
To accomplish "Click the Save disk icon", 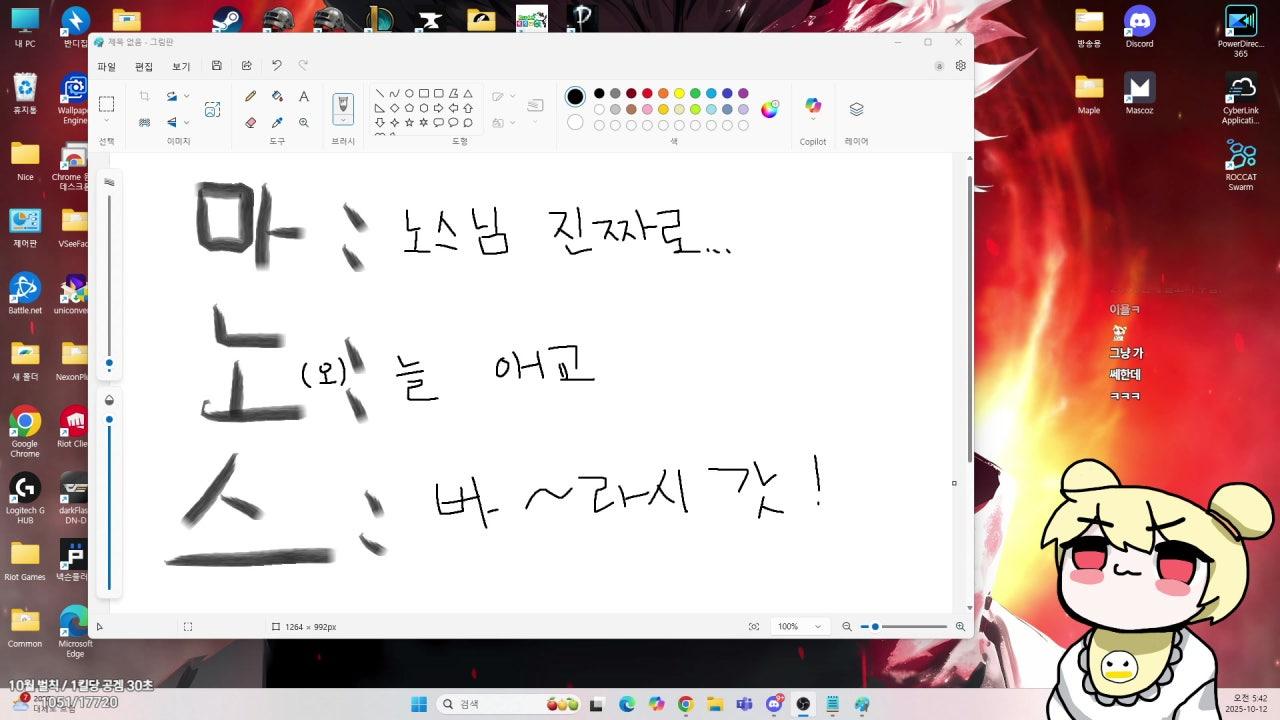I will [217, 66].
